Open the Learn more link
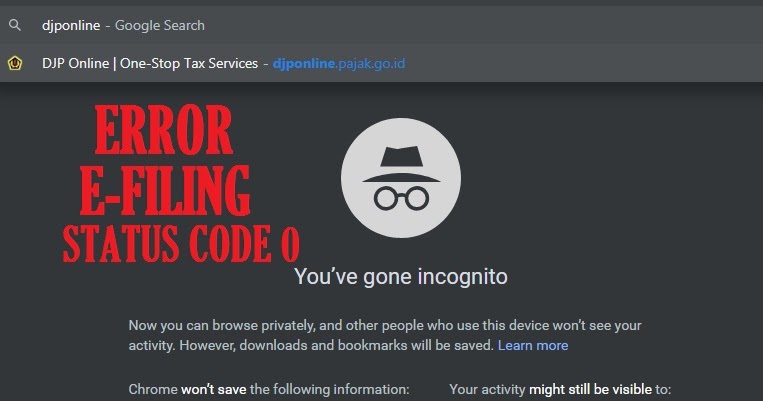The image size is (763, 401). [533, 345]
